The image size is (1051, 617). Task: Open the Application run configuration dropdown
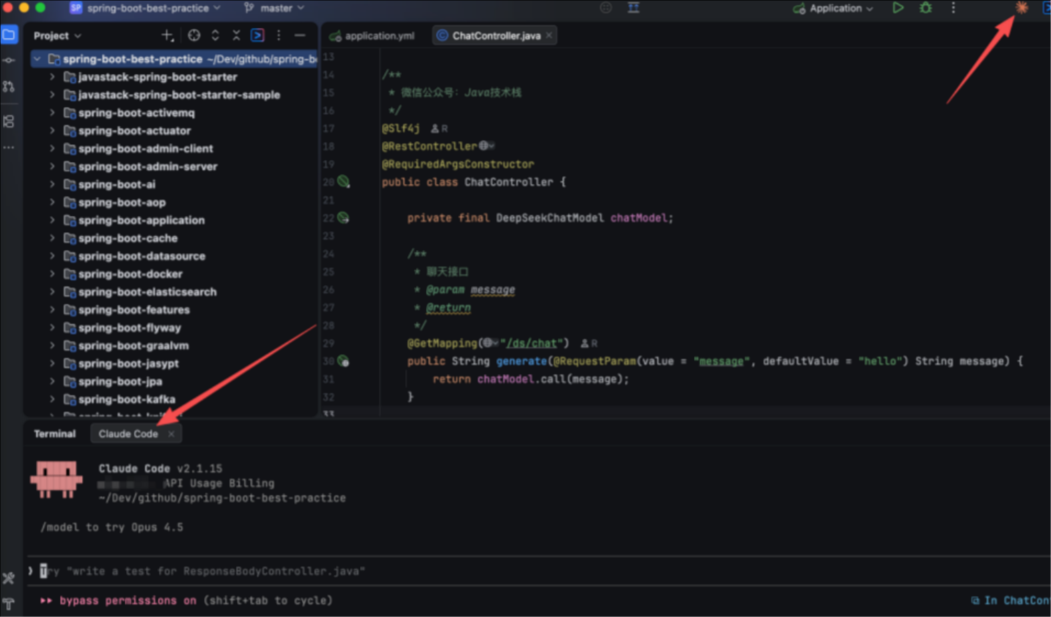[x=833, y=8]
